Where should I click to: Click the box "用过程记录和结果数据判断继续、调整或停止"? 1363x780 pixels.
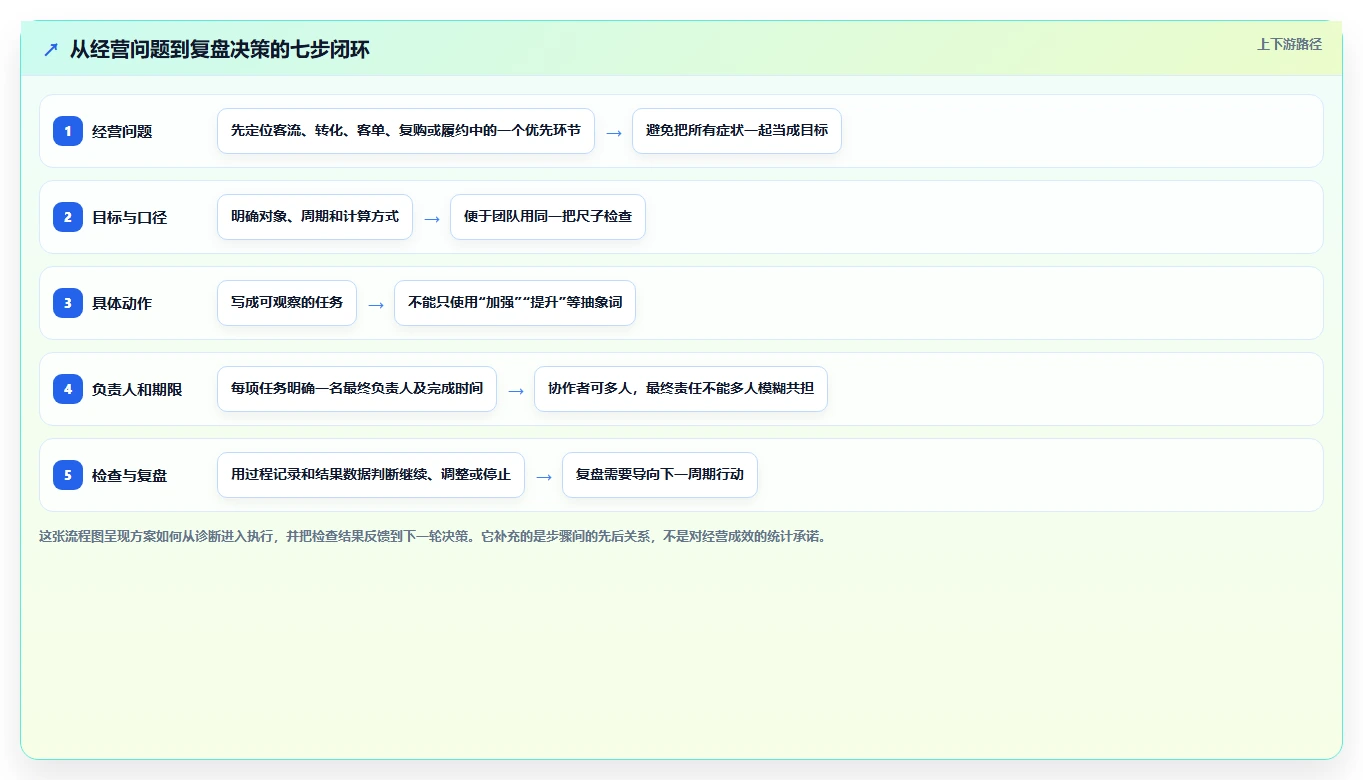(371, 475)
